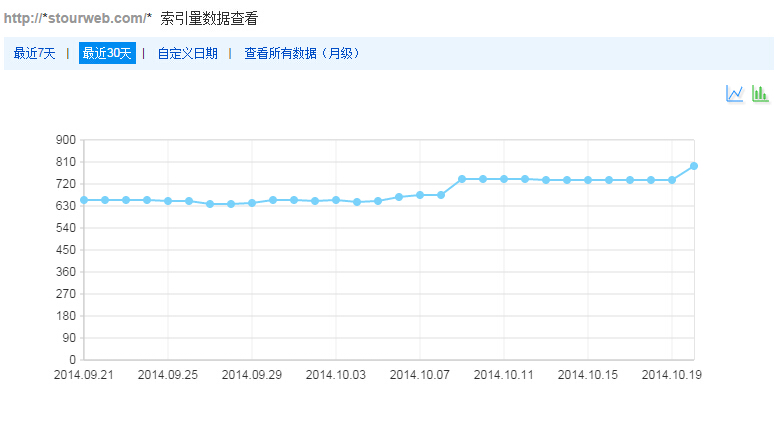Click the 2014.09.21 x-axis date label
777x423 pixels.
[x=84, y=375]
